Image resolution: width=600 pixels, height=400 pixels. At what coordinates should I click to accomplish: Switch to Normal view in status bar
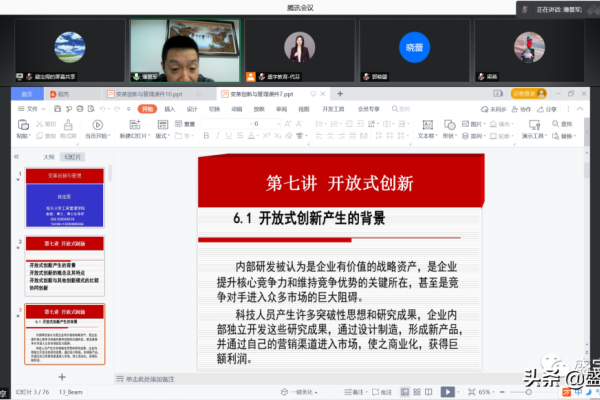click(x=405, y=392)
